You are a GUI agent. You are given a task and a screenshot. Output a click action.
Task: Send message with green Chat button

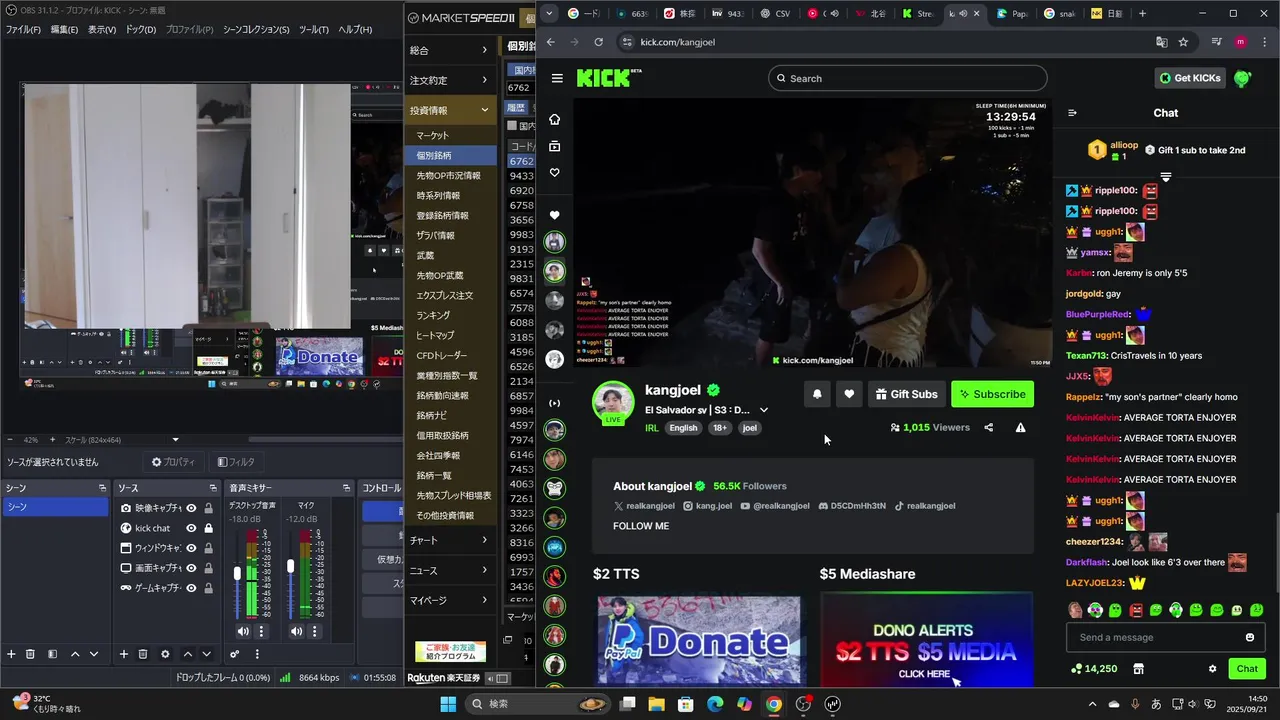[x=1247, y=669]
